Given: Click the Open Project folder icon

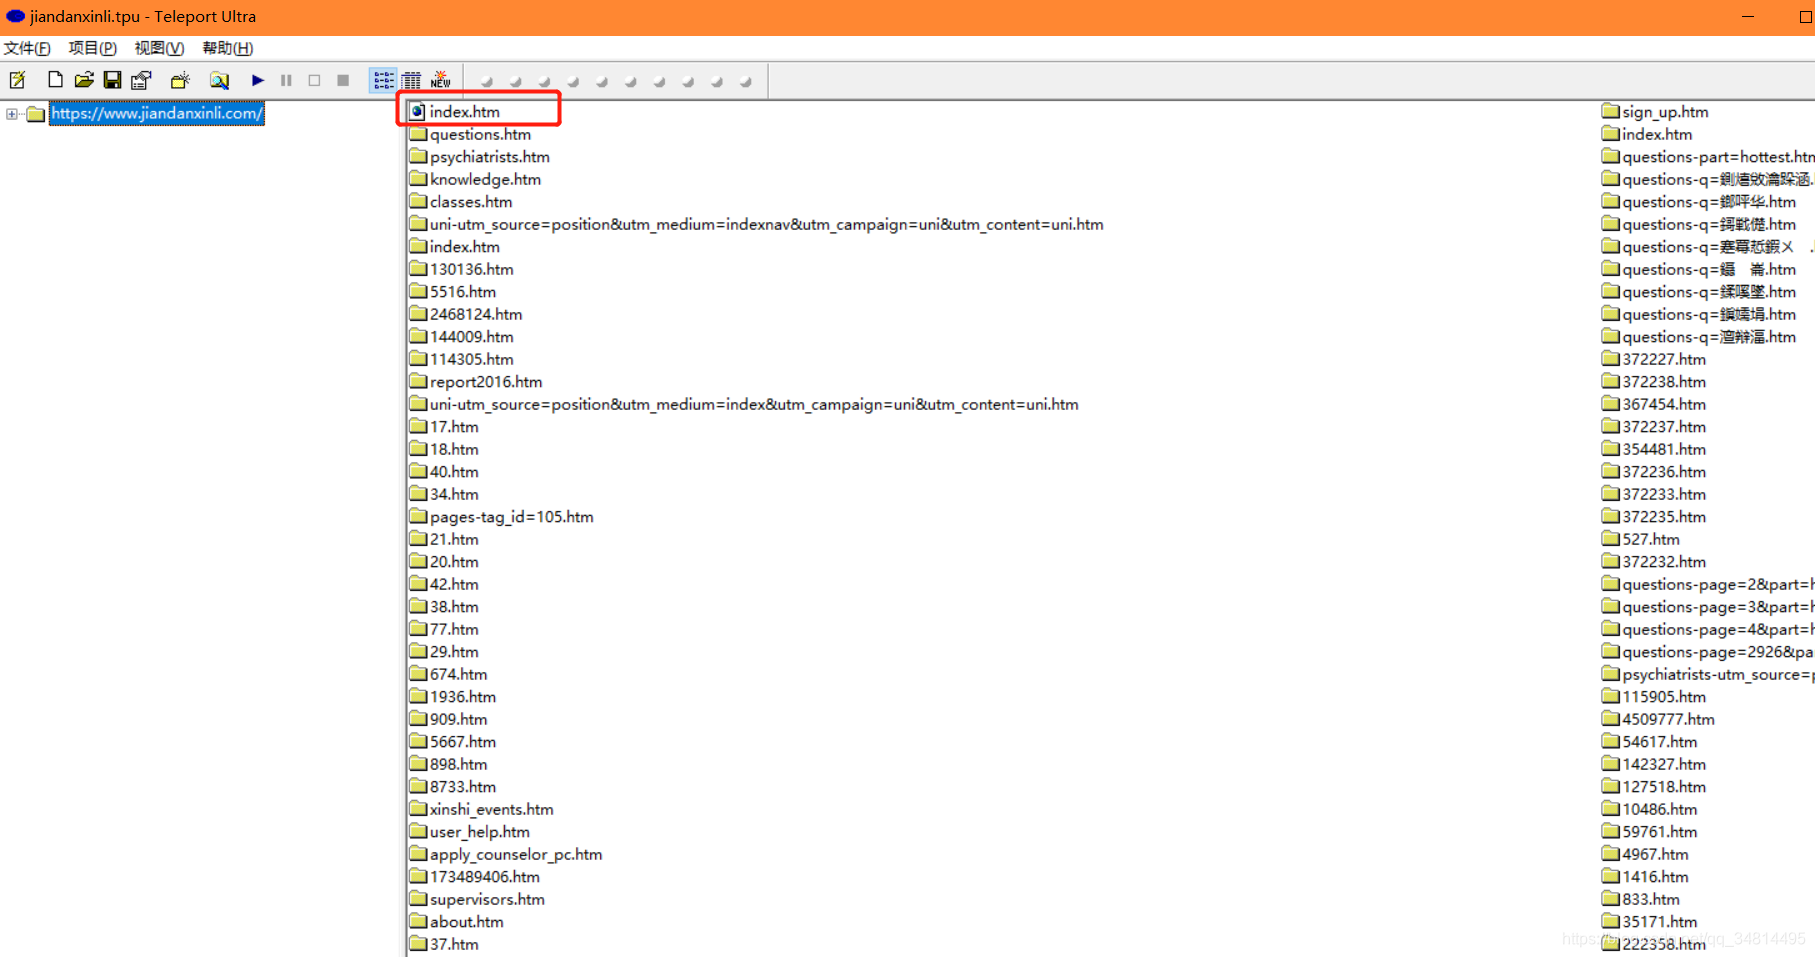Looking at the screenshot, I should tap(84, 80).
